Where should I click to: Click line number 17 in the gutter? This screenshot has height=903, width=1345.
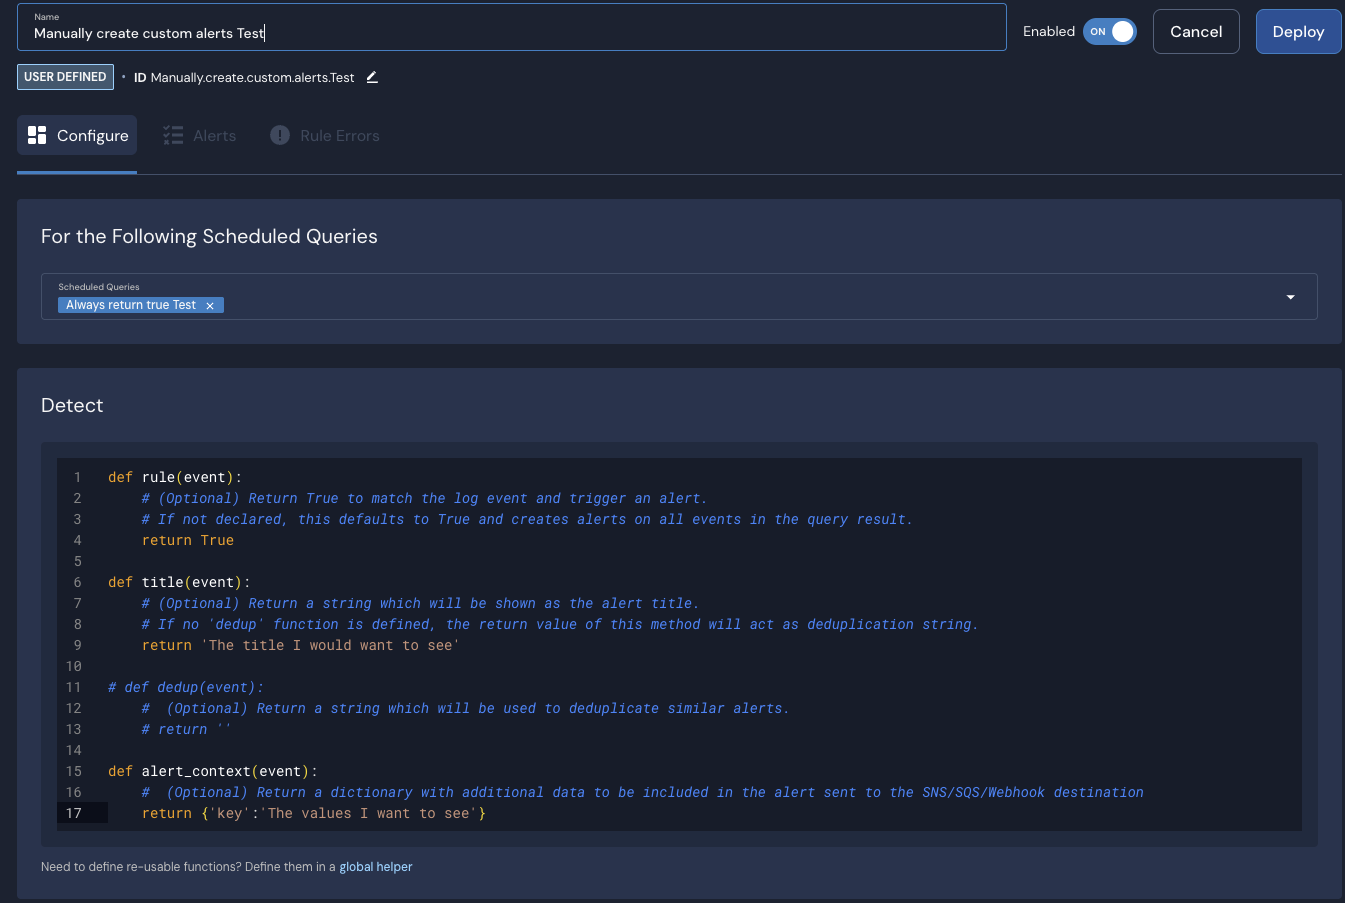[x=74, y=813]
